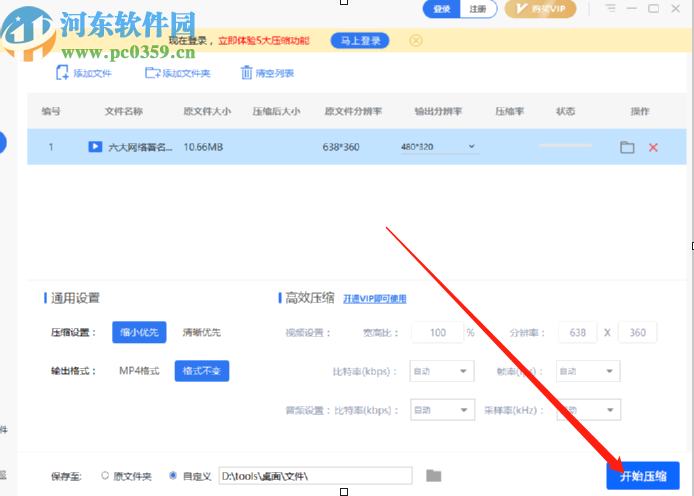Delete row 1 with the red X
The width and height of the screenshot is (694, 496).
(653, 147)
